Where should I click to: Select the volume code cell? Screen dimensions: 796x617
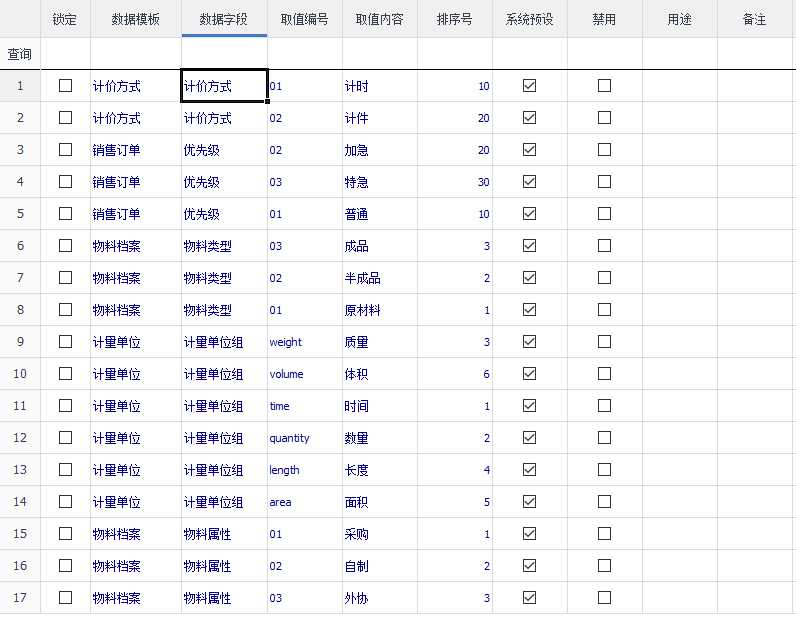305,373
